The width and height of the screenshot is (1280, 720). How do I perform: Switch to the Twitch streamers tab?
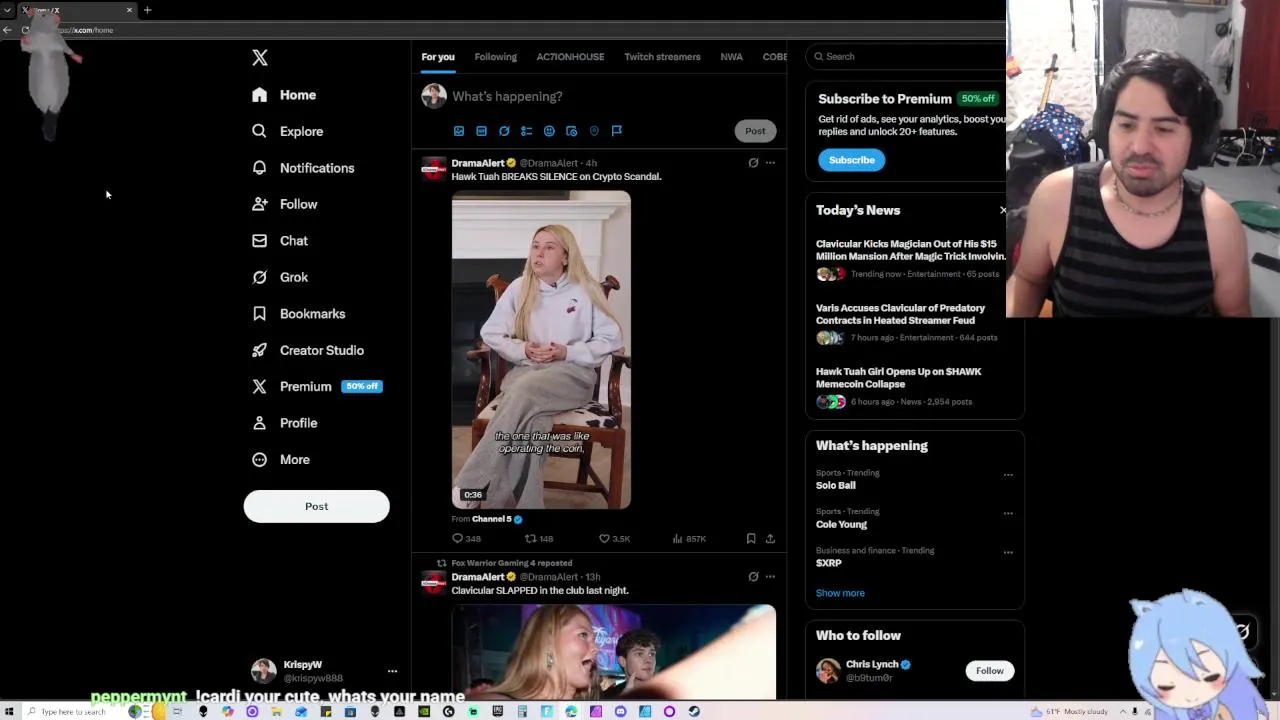(x=662, y=57)
